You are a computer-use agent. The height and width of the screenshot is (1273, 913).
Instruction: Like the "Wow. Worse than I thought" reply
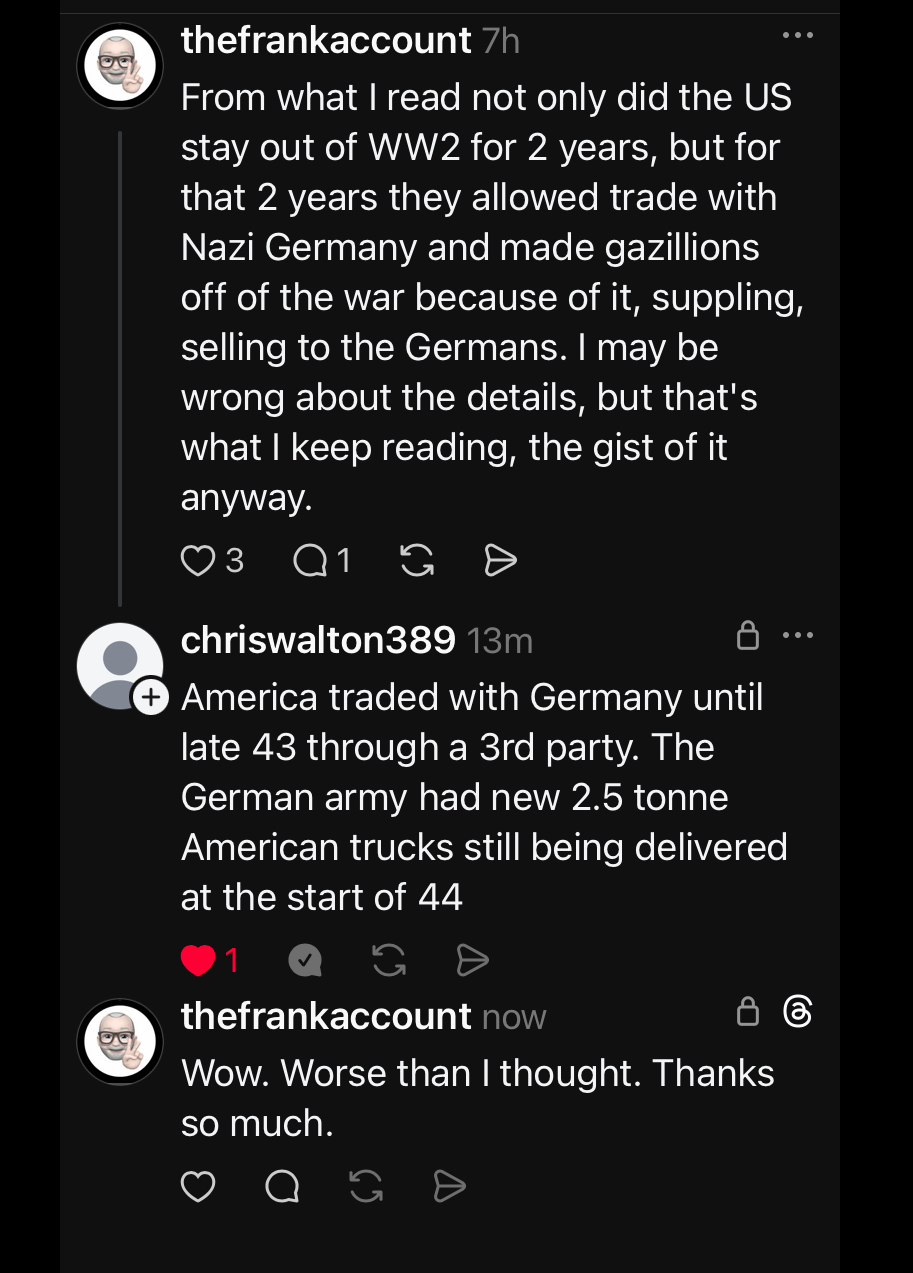(198, 1187)
